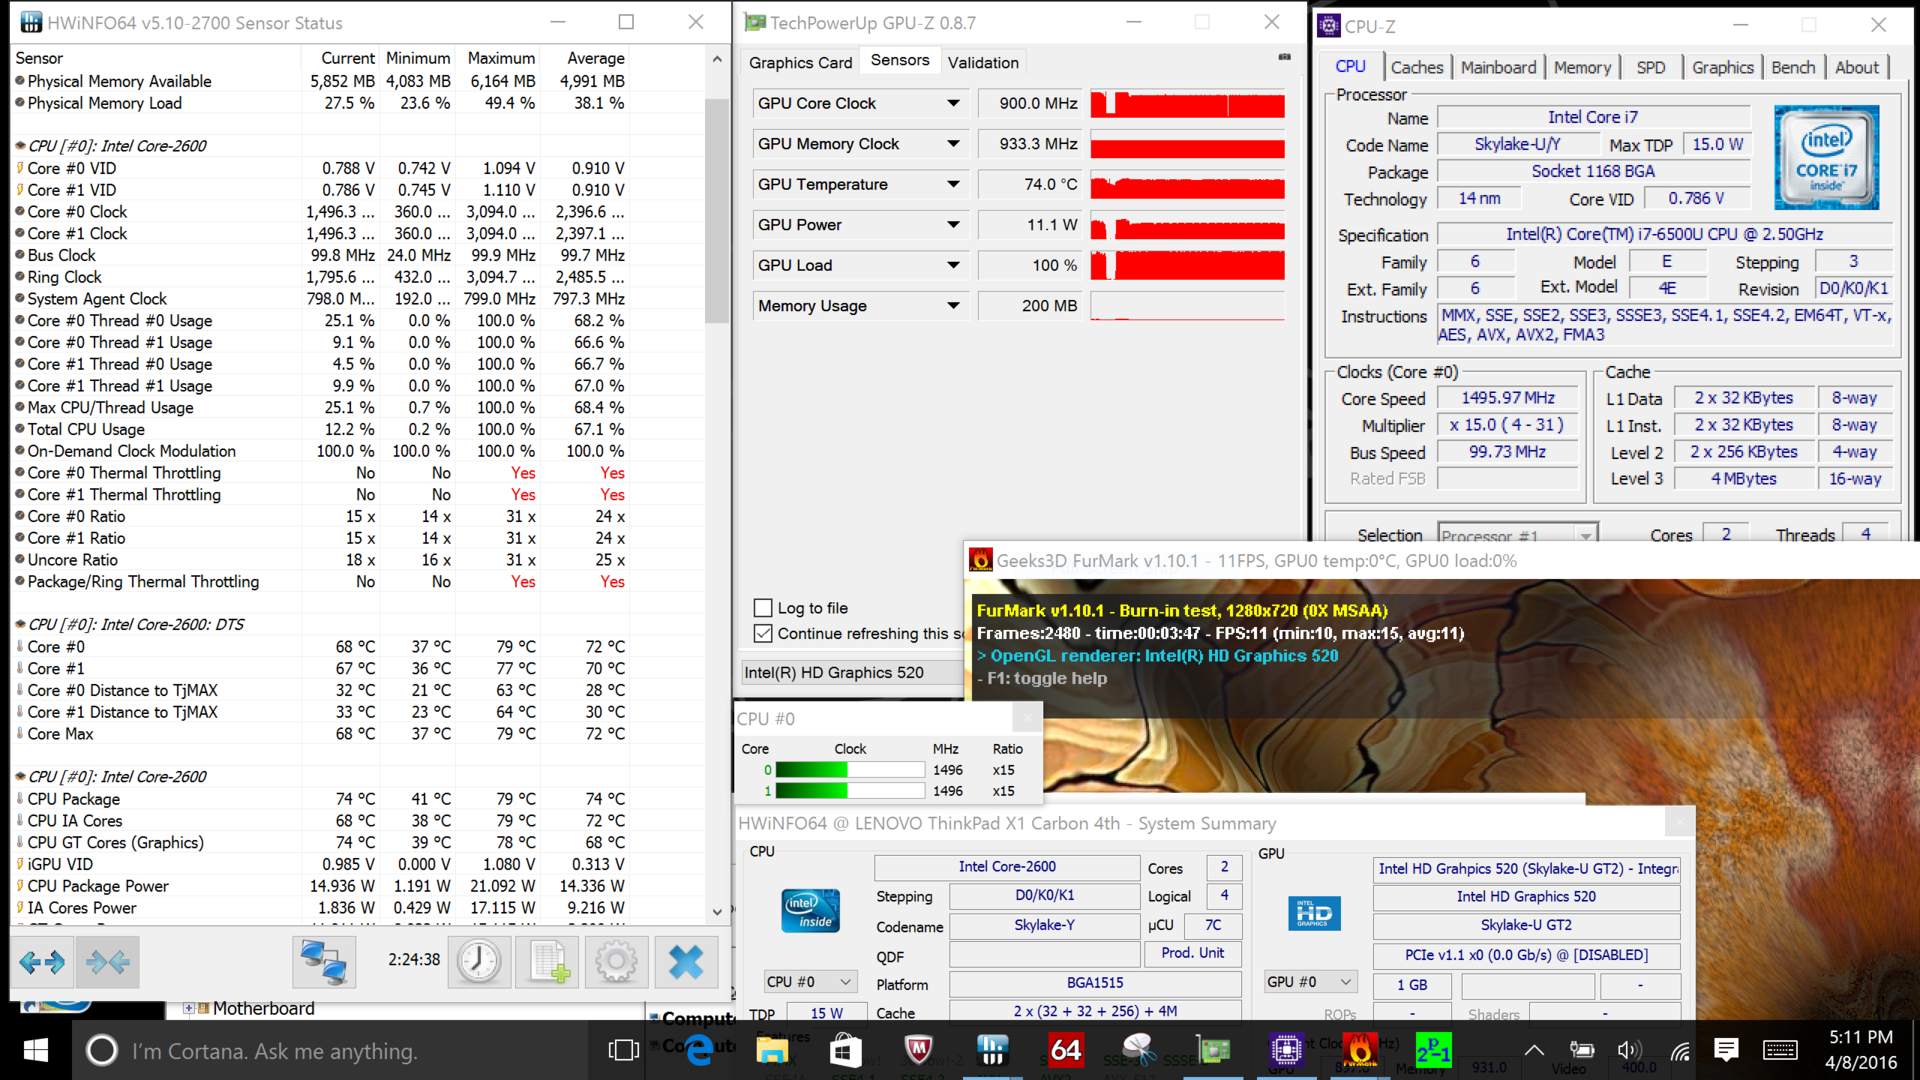Show hidden system tray icons chevron
Viewport: 1920px width, 1080px height.
[1534, 1050]
